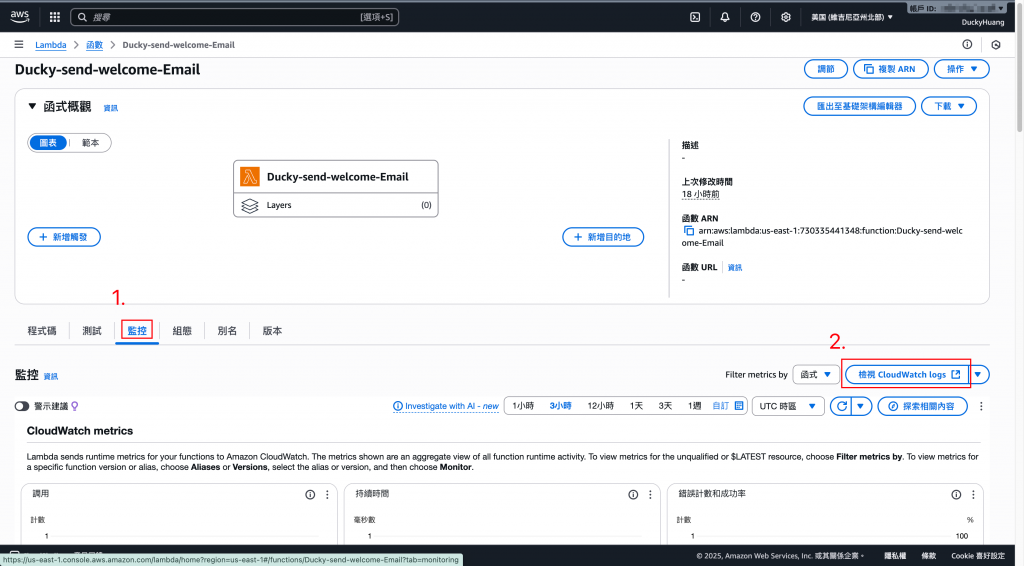Image resolution: width=1024 pixels, height=566 pixels.
Task: Click the Lambda icon in function box
Action: click(249, 176)
